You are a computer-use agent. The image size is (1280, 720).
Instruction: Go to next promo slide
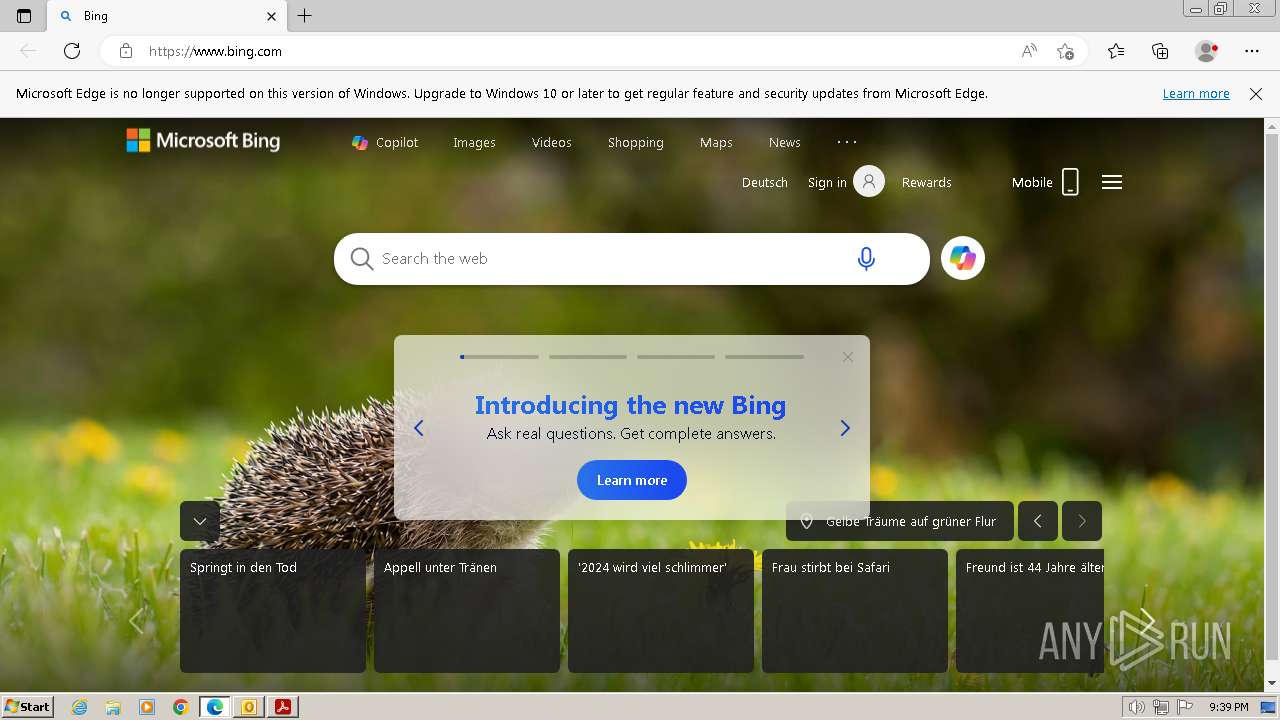[845, 428]
